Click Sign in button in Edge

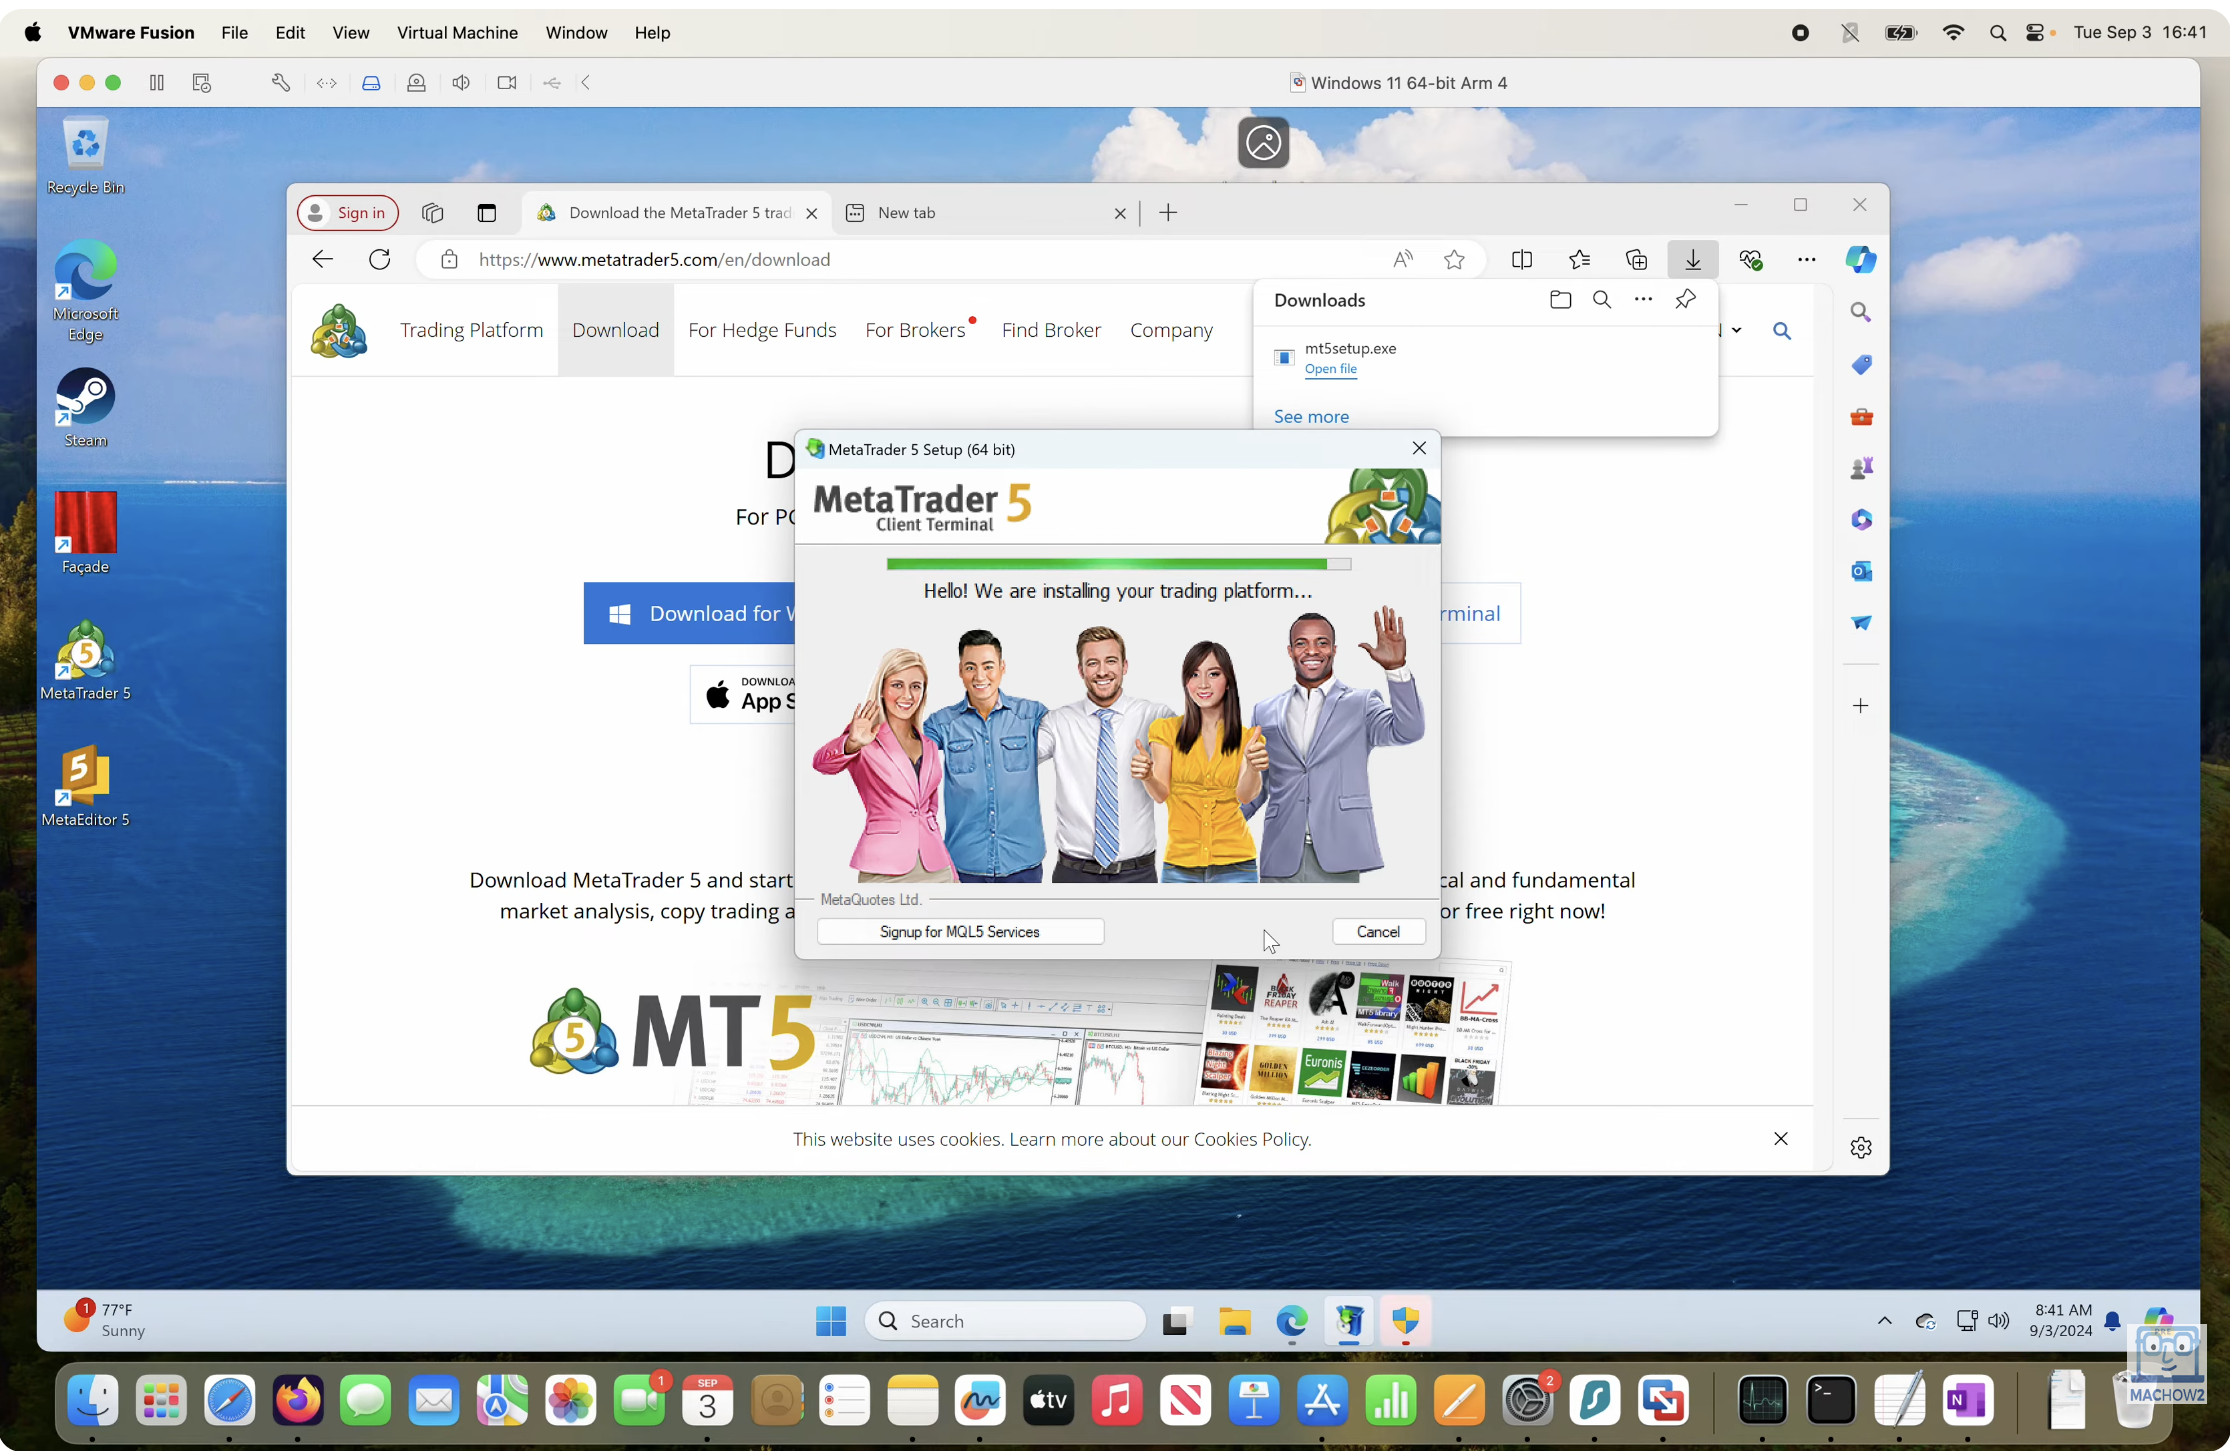[349, 213]
